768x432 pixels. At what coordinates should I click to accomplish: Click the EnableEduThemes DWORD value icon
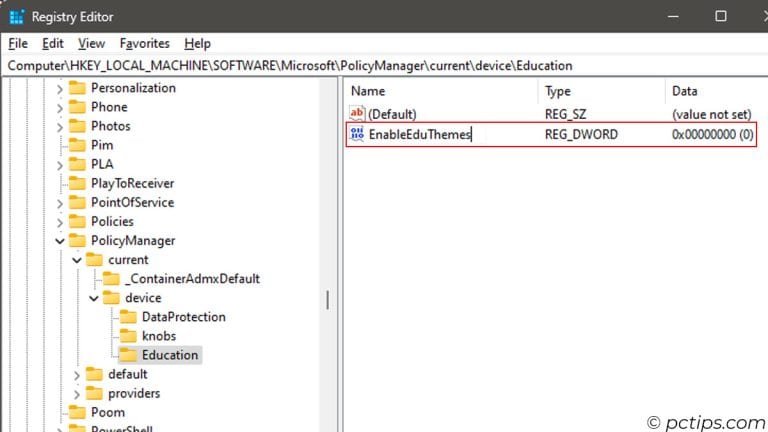(x=357, y=134)
